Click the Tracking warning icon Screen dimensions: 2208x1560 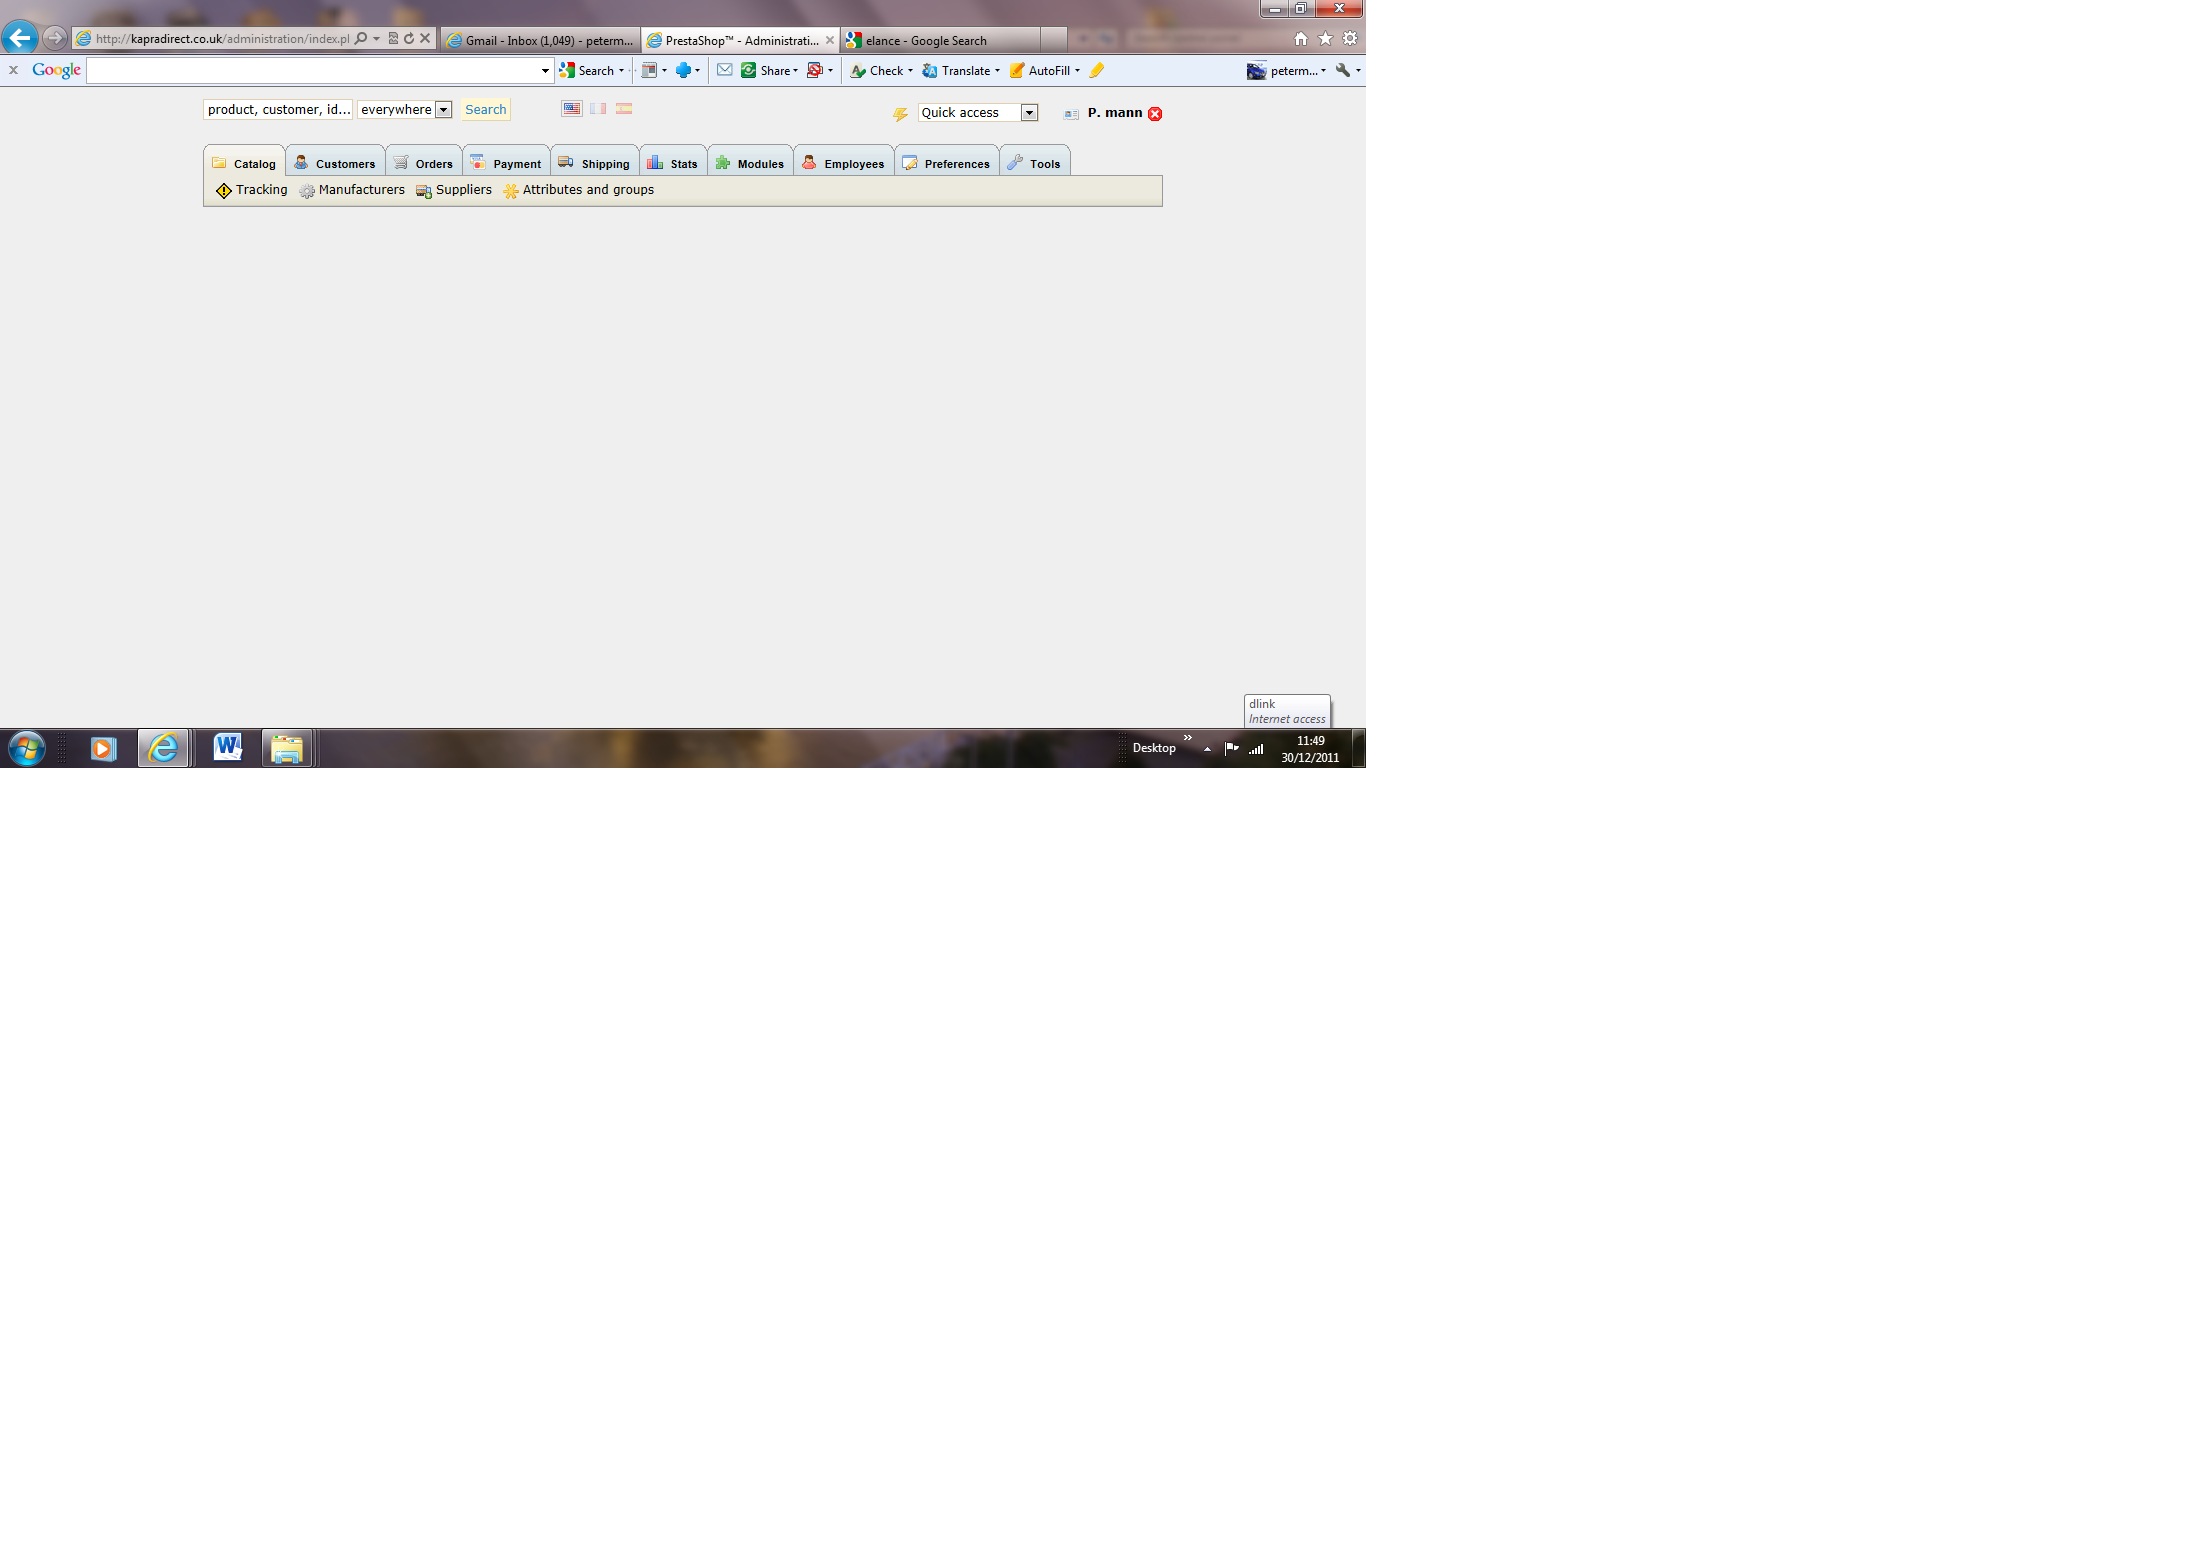[x=223, y=191]
